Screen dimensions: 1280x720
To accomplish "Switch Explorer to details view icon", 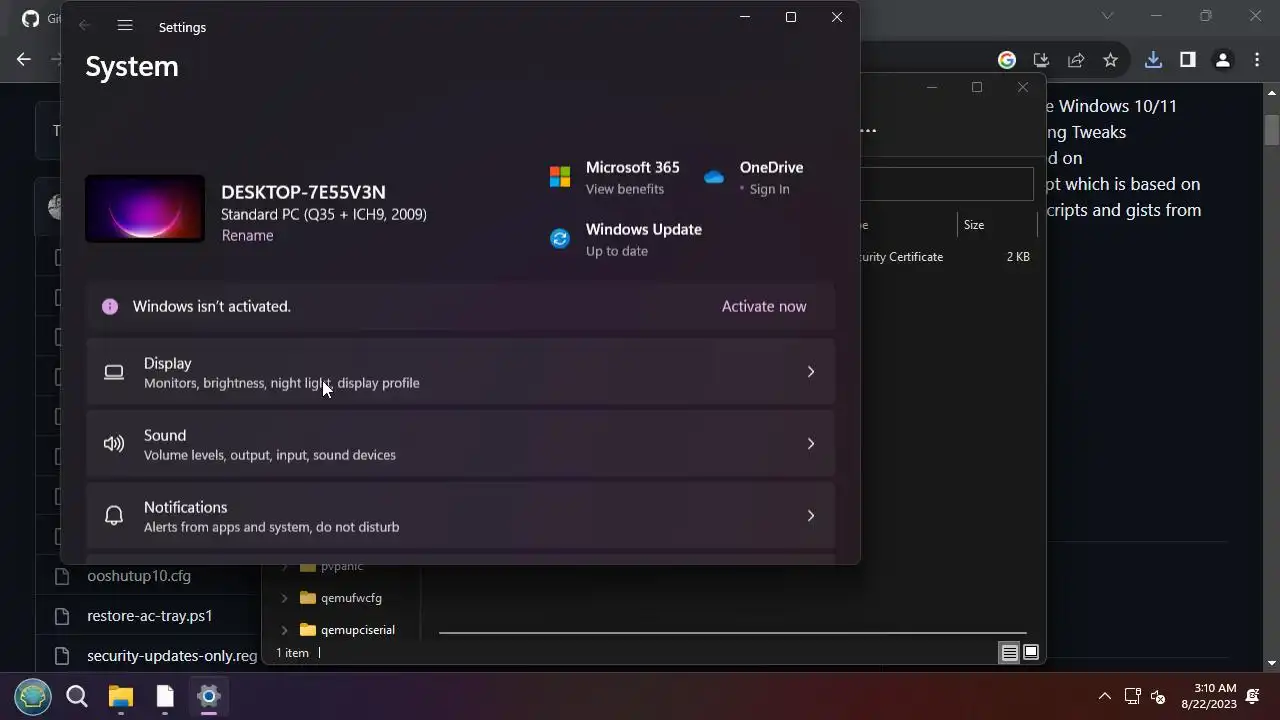I will point(1009,653).
